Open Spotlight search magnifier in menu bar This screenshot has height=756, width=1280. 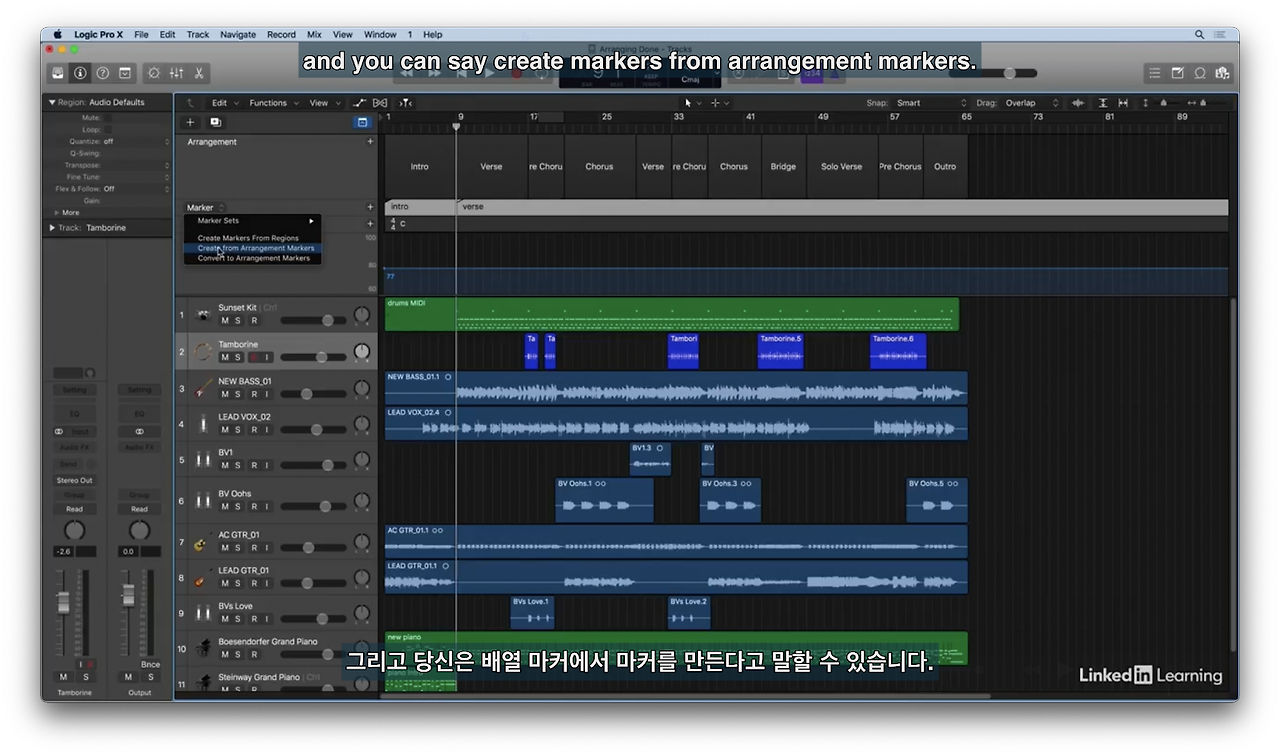click(x=1199, y=34)
